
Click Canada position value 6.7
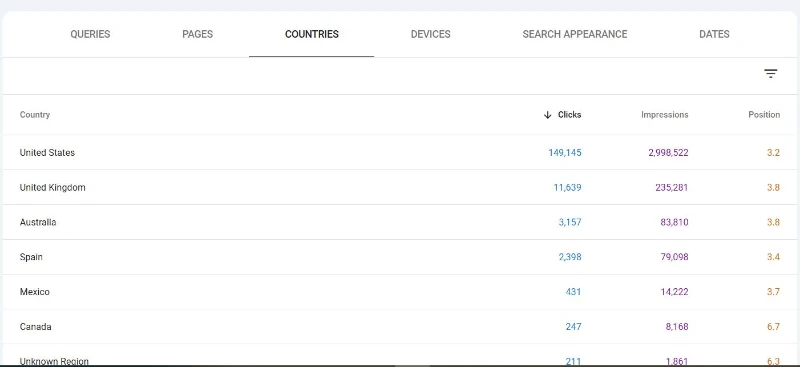773,327
